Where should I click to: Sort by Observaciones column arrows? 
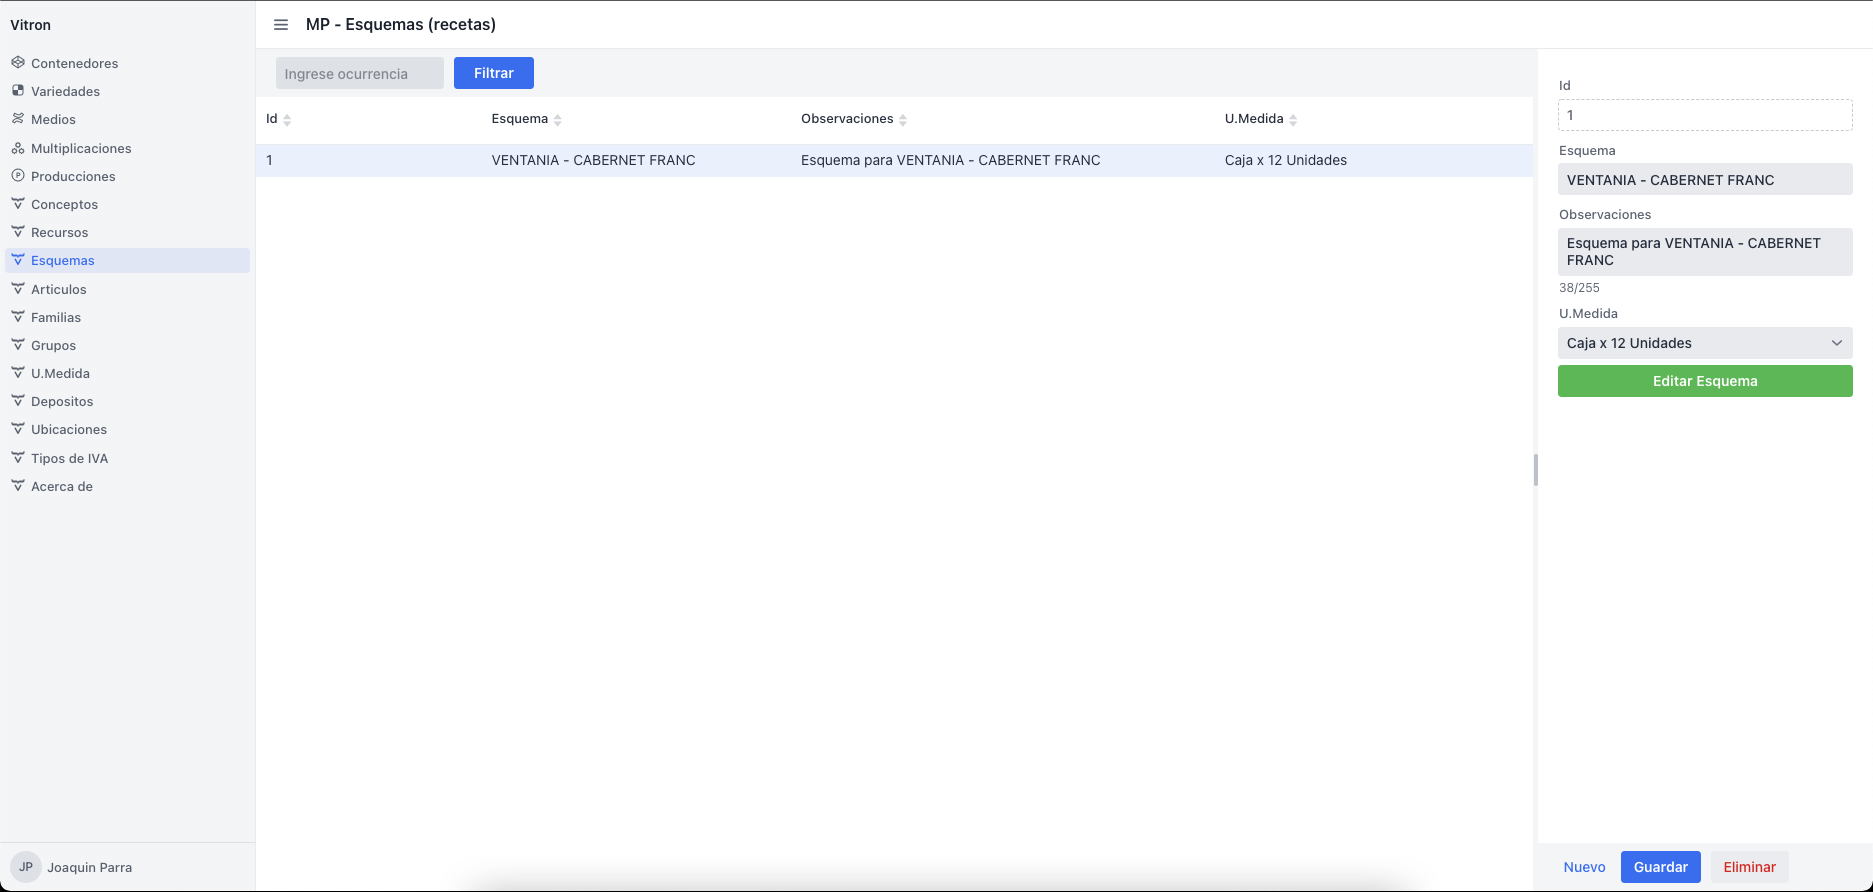[902, 120]
